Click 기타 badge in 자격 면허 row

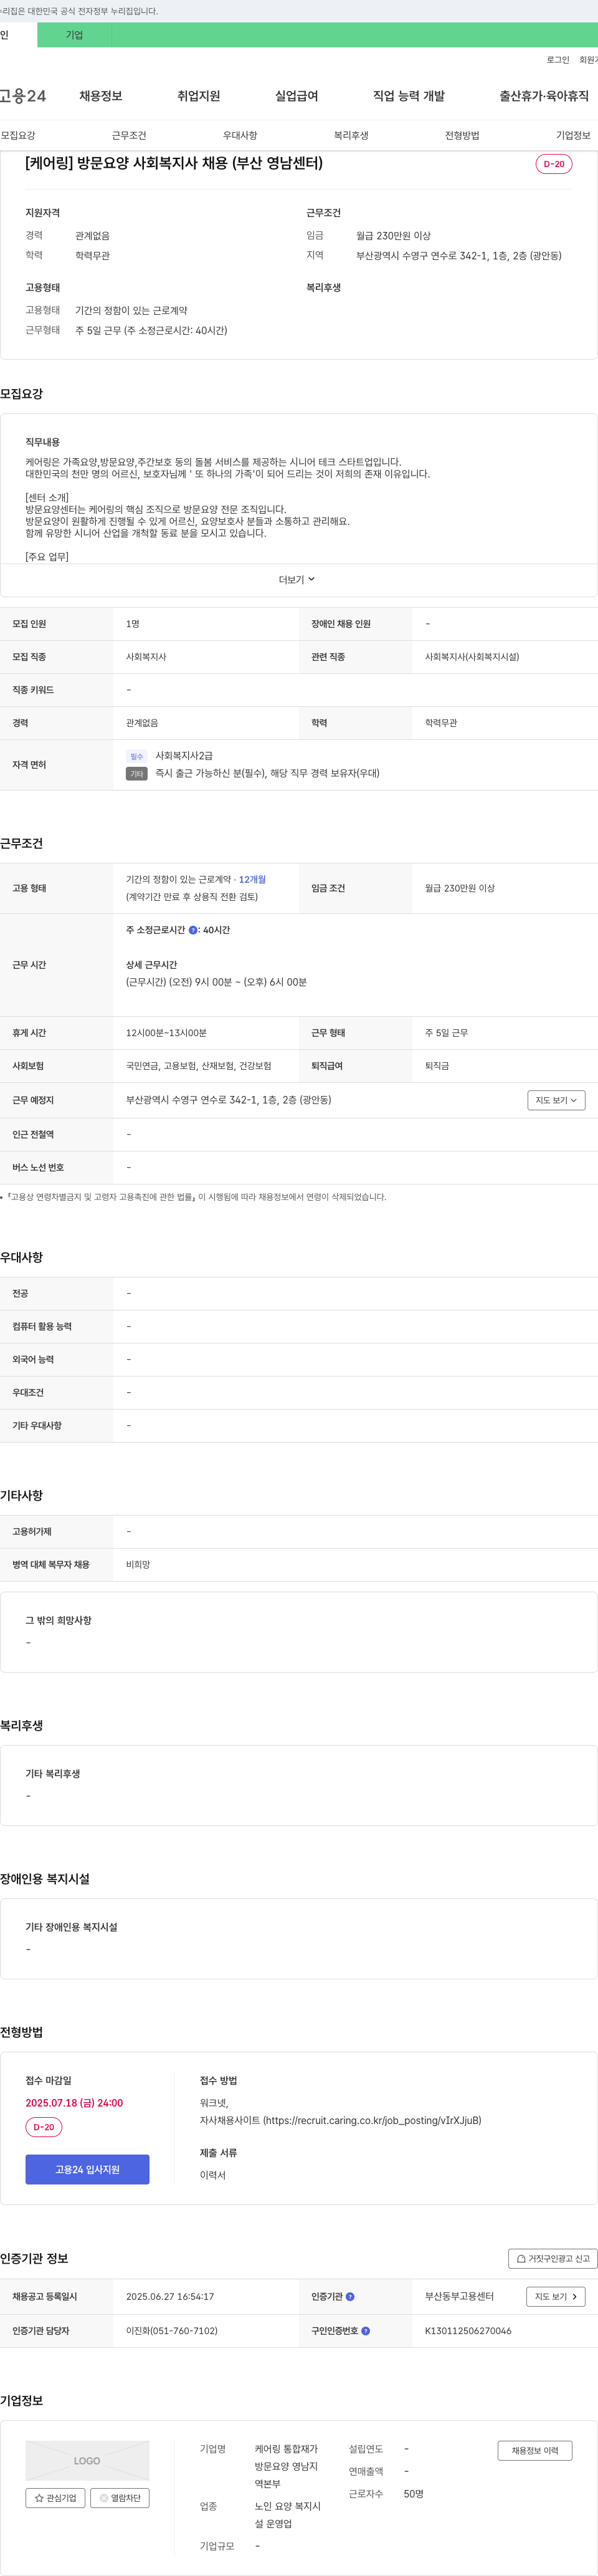point(137,774)
